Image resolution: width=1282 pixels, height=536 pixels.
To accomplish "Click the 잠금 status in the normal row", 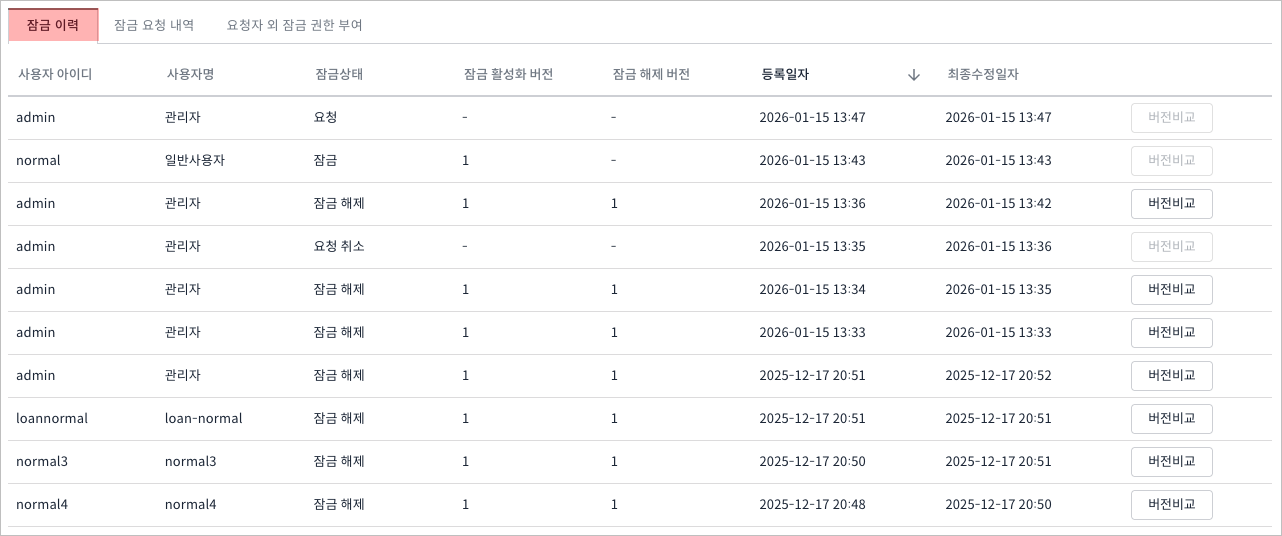I will tap(325, 160).
